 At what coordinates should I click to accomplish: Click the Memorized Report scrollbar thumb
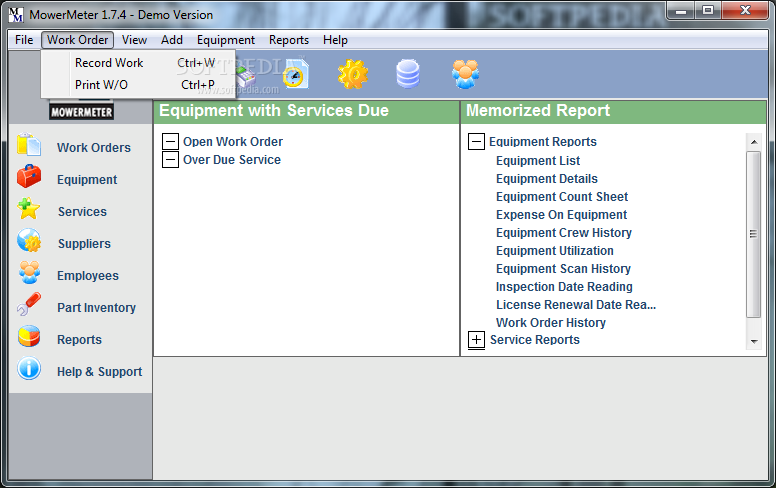(x=754, y=234)
